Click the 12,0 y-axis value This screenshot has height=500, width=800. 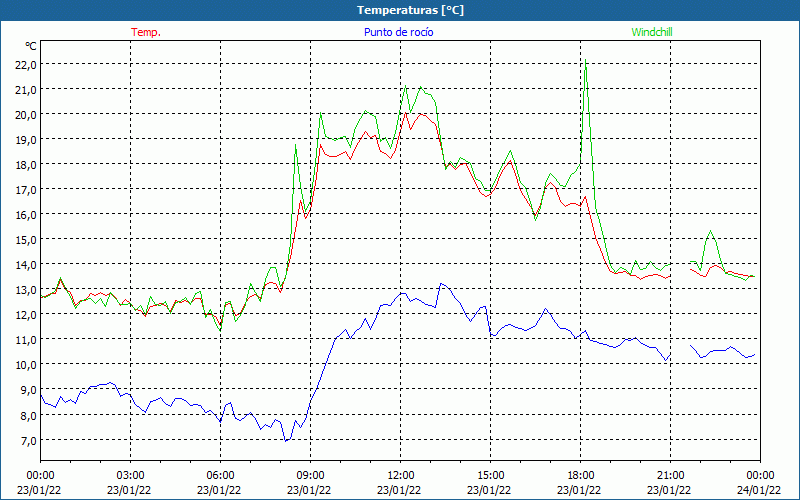[x=27, y=314]
